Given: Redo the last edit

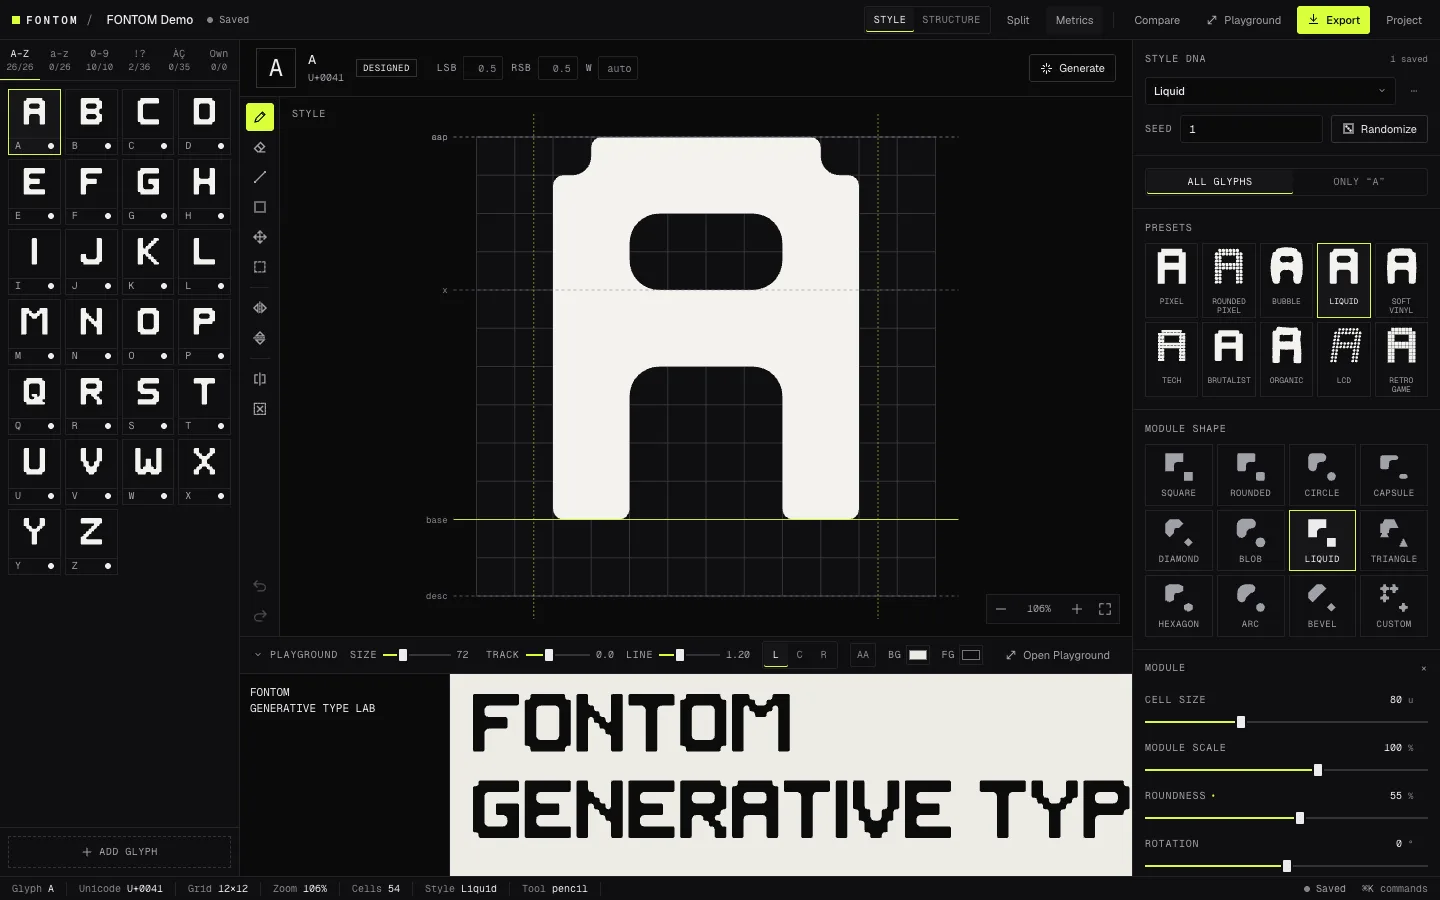Looking at the screenshot, I should click(260, 616).
